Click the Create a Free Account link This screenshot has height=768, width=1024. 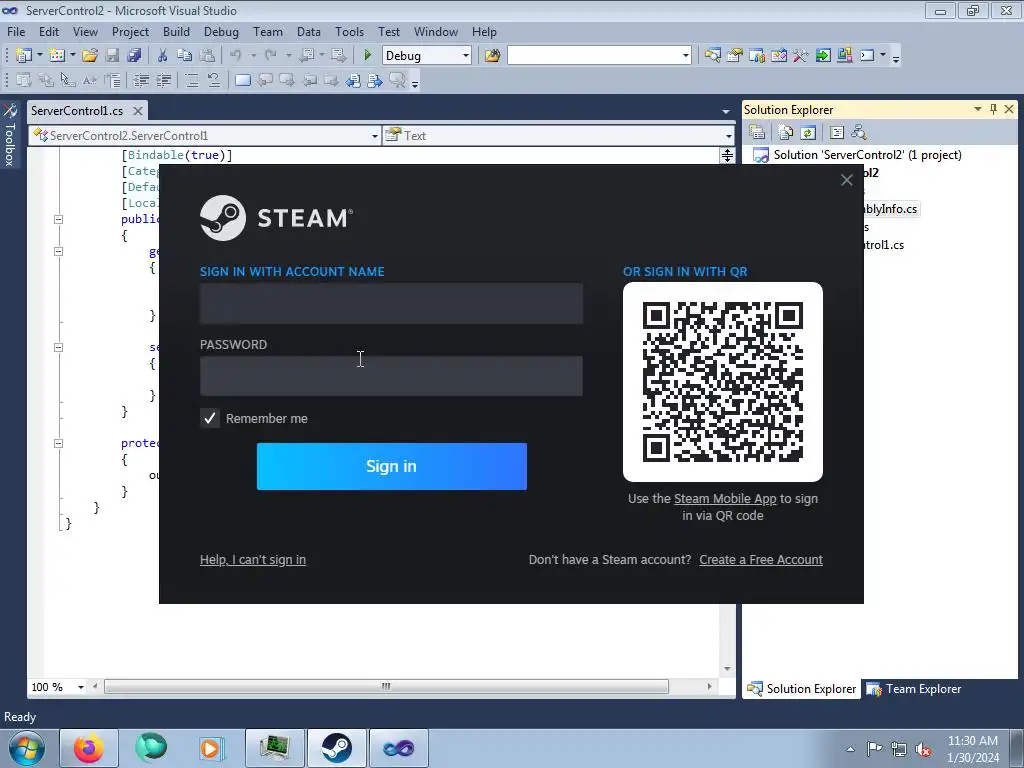[761, 560]
